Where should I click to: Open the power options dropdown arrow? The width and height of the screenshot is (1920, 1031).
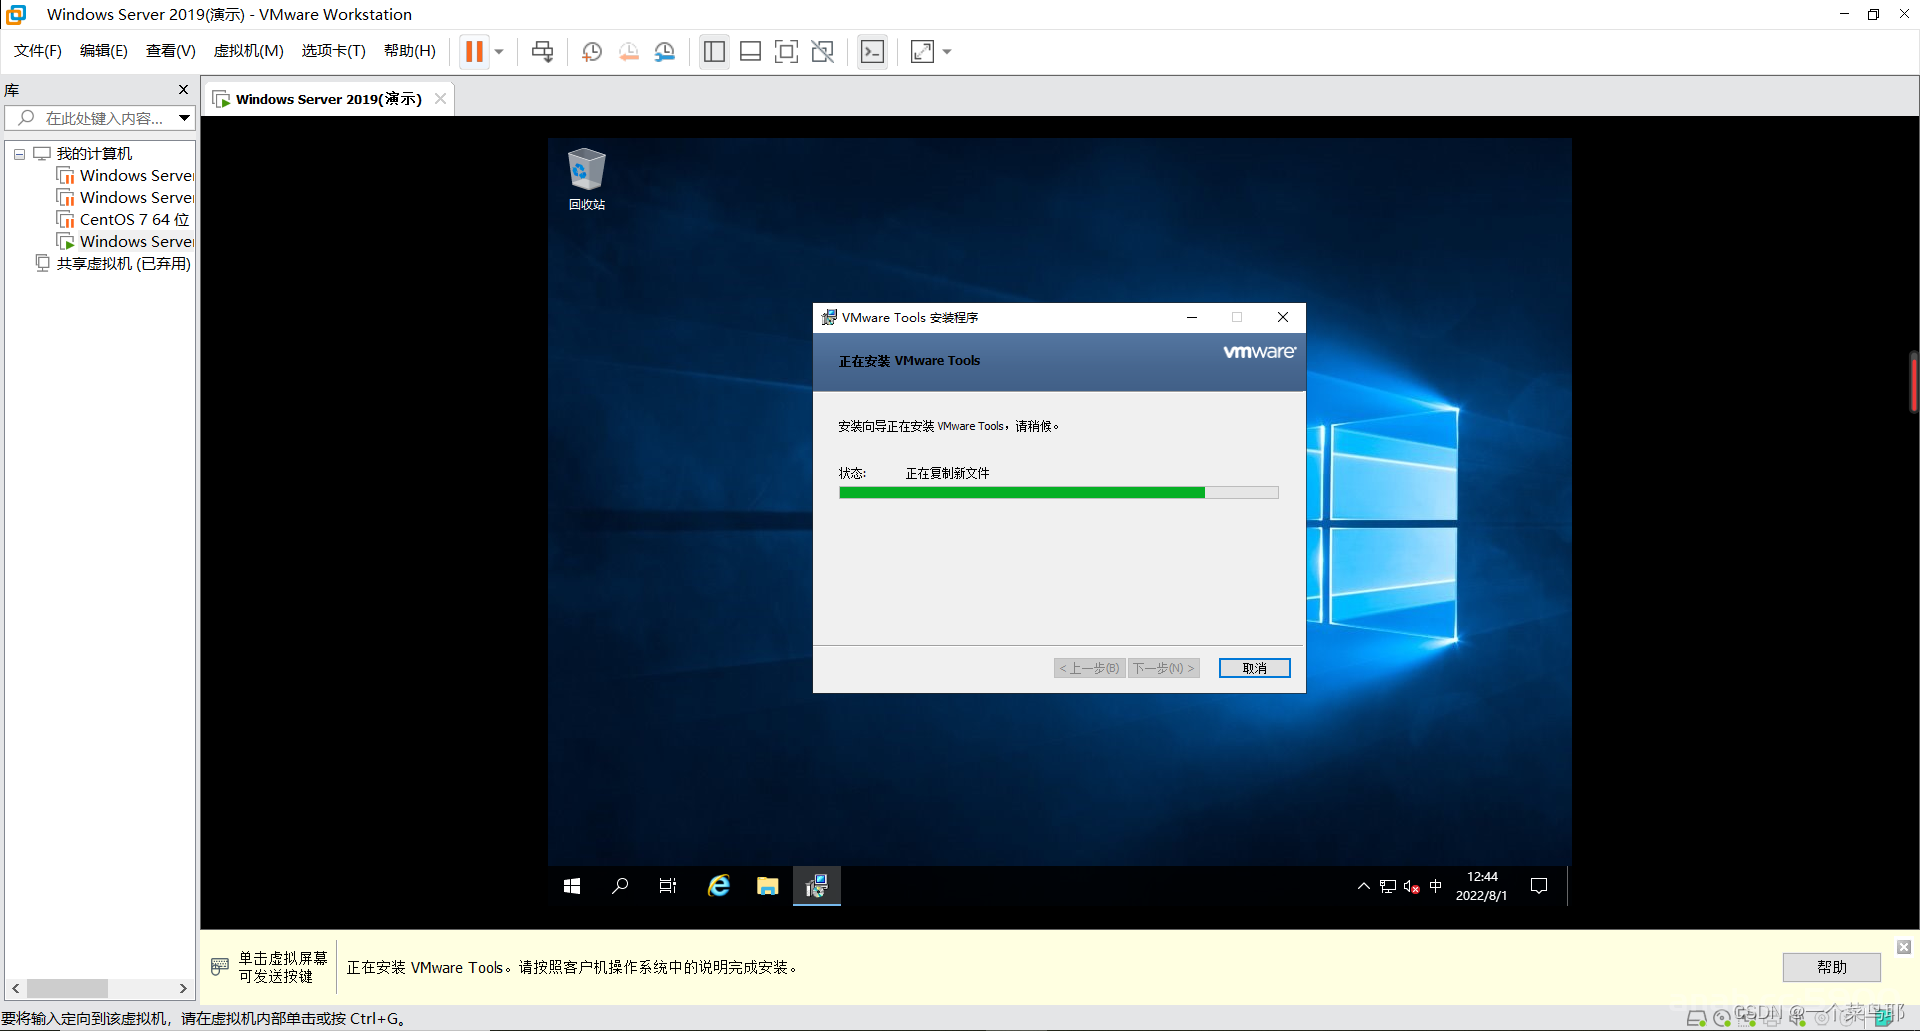coord(499,51)
